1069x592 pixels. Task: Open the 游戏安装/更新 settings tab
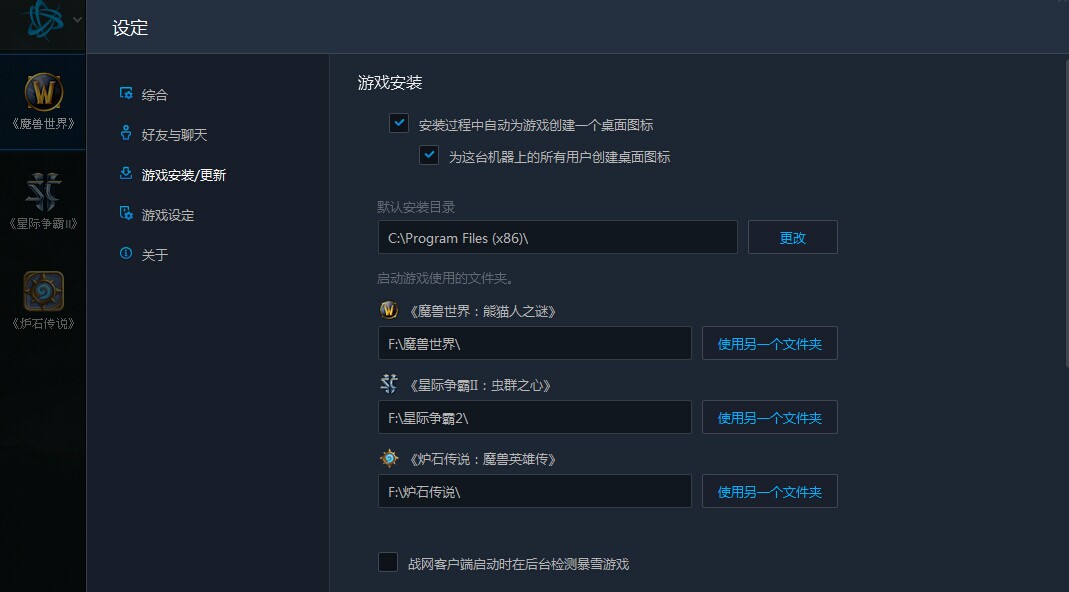tap(183, 175)
